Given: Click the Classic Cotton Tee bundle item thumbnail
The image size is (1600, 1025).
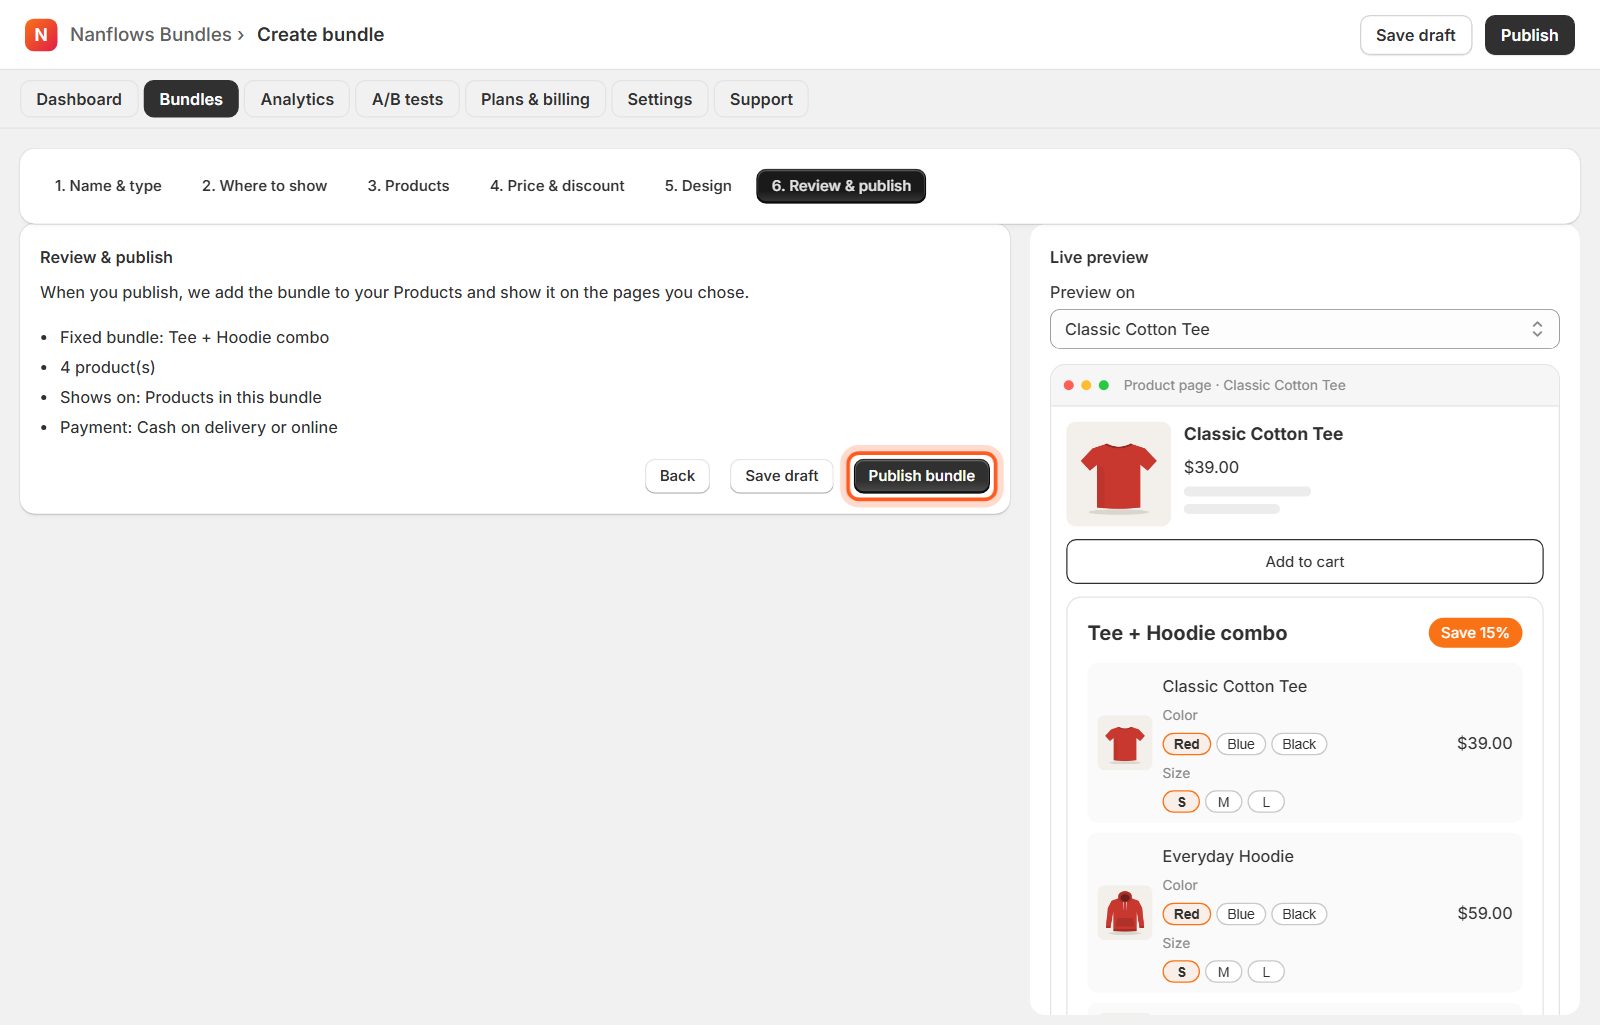Looking at the screenshot, I should (1125, 743).
